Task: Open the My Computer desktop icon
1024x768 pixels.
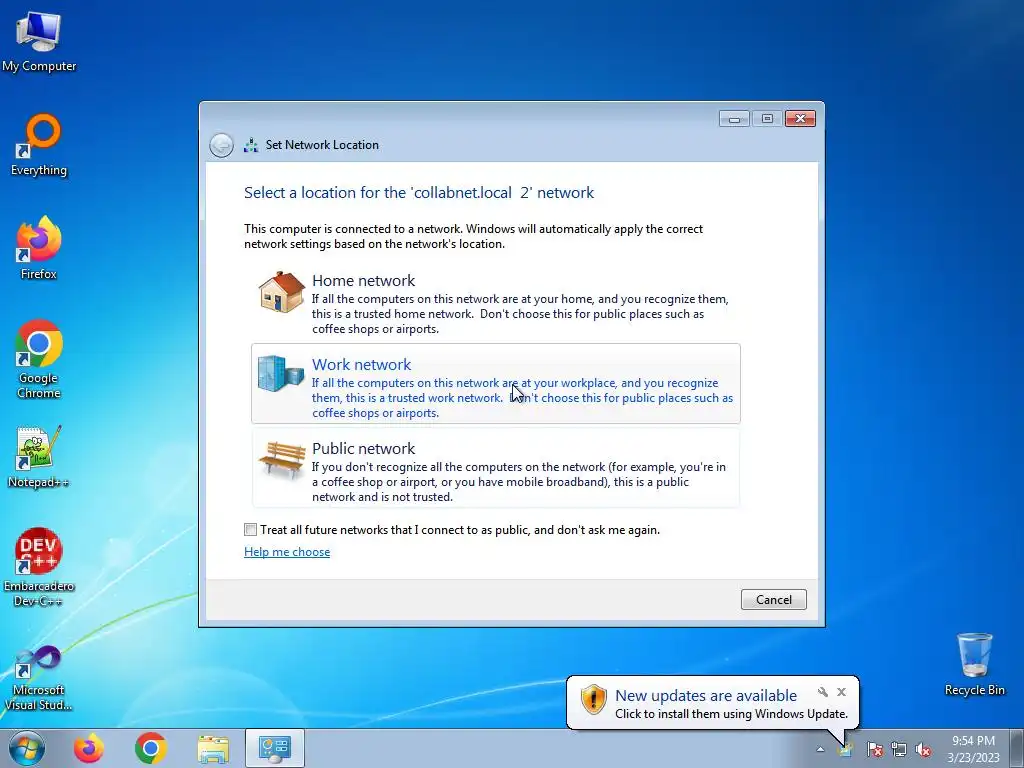Action: pos(39,40)
